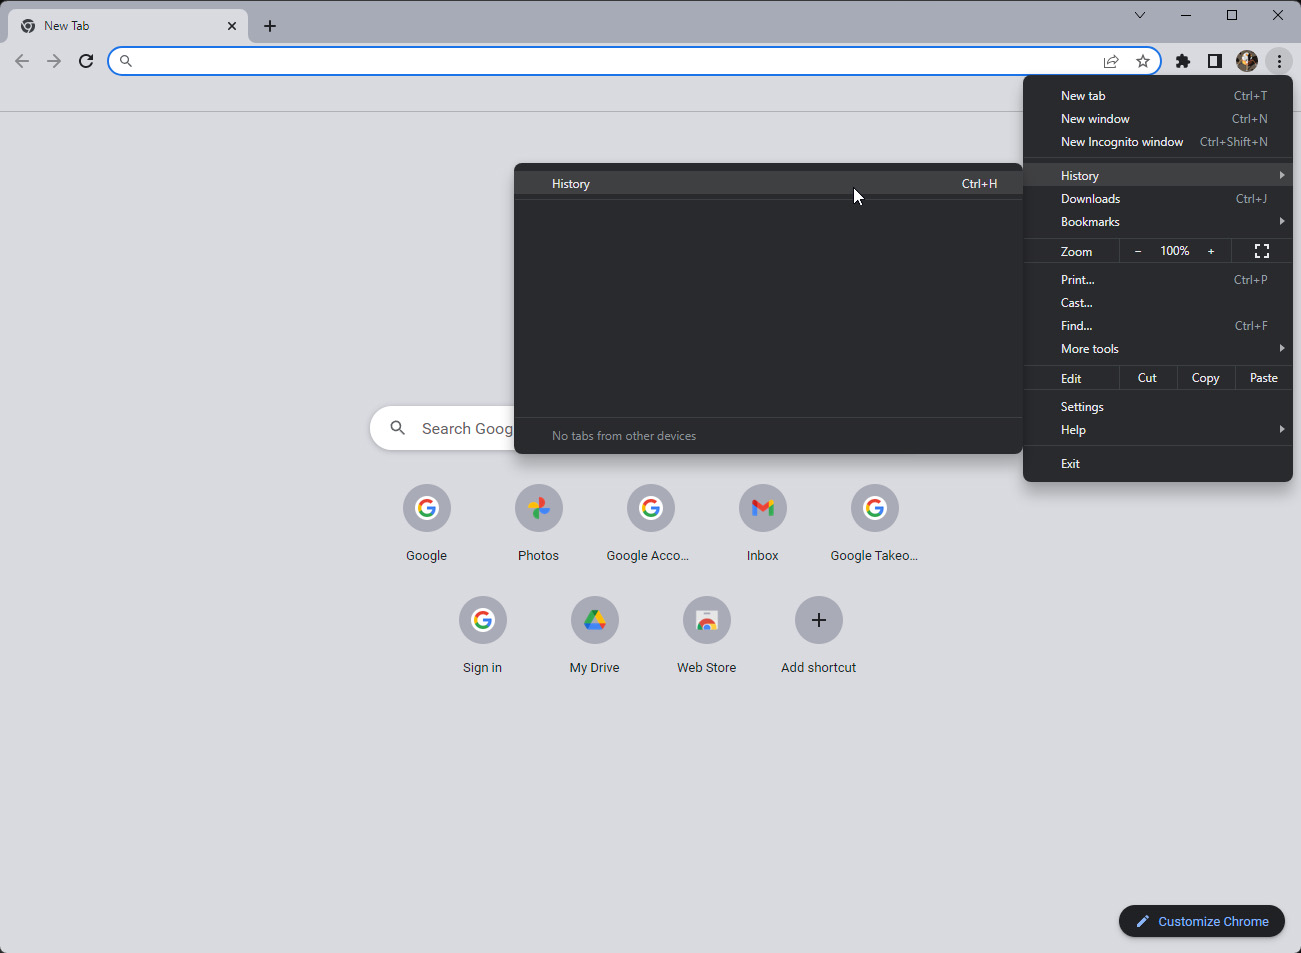This screenshot has height=953, width=1301.
Task: Click into the address bar field
Action: tap(600, 61)
